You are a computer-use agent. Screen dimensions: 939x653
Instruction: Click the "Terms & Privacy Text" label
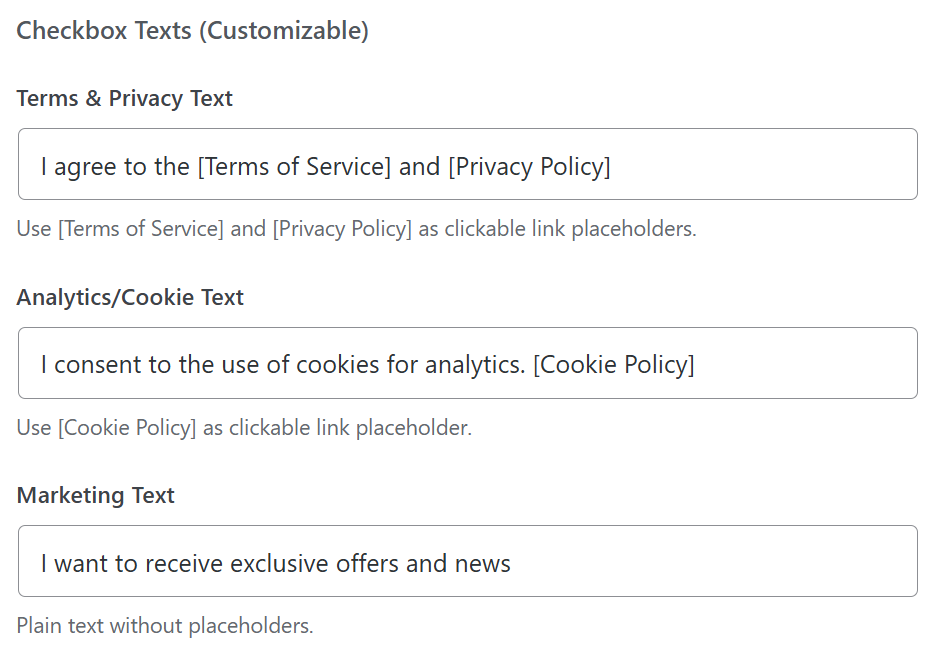pyautogui.click(x=125, y=99)
